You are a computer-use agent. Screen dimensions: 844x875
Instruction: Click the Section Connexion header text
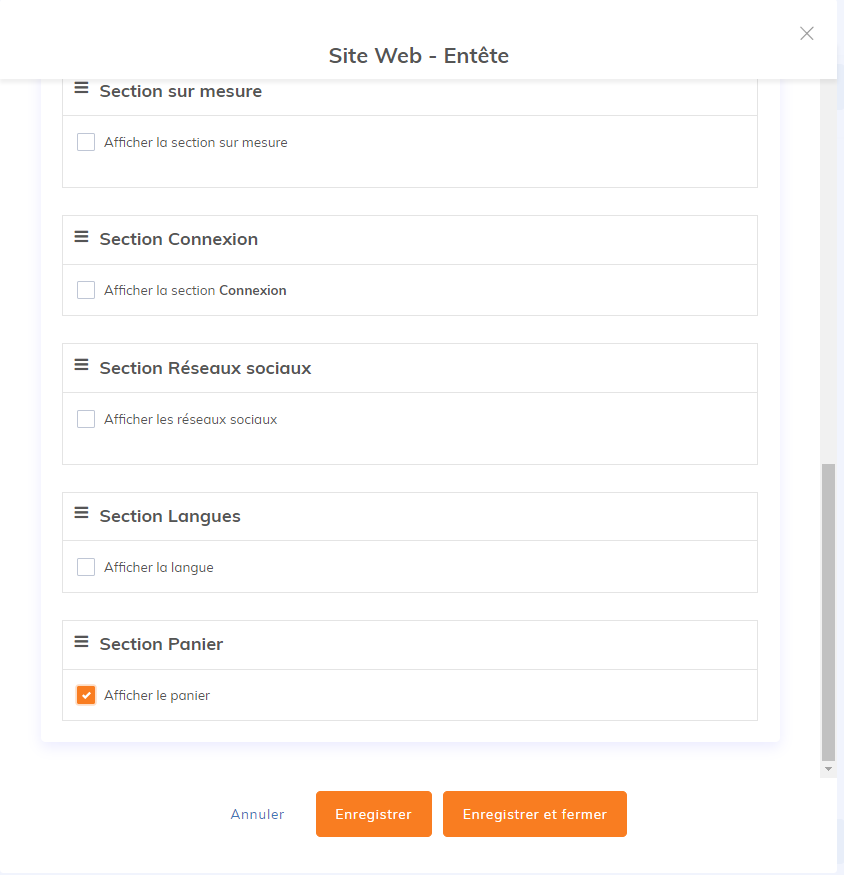178,239
